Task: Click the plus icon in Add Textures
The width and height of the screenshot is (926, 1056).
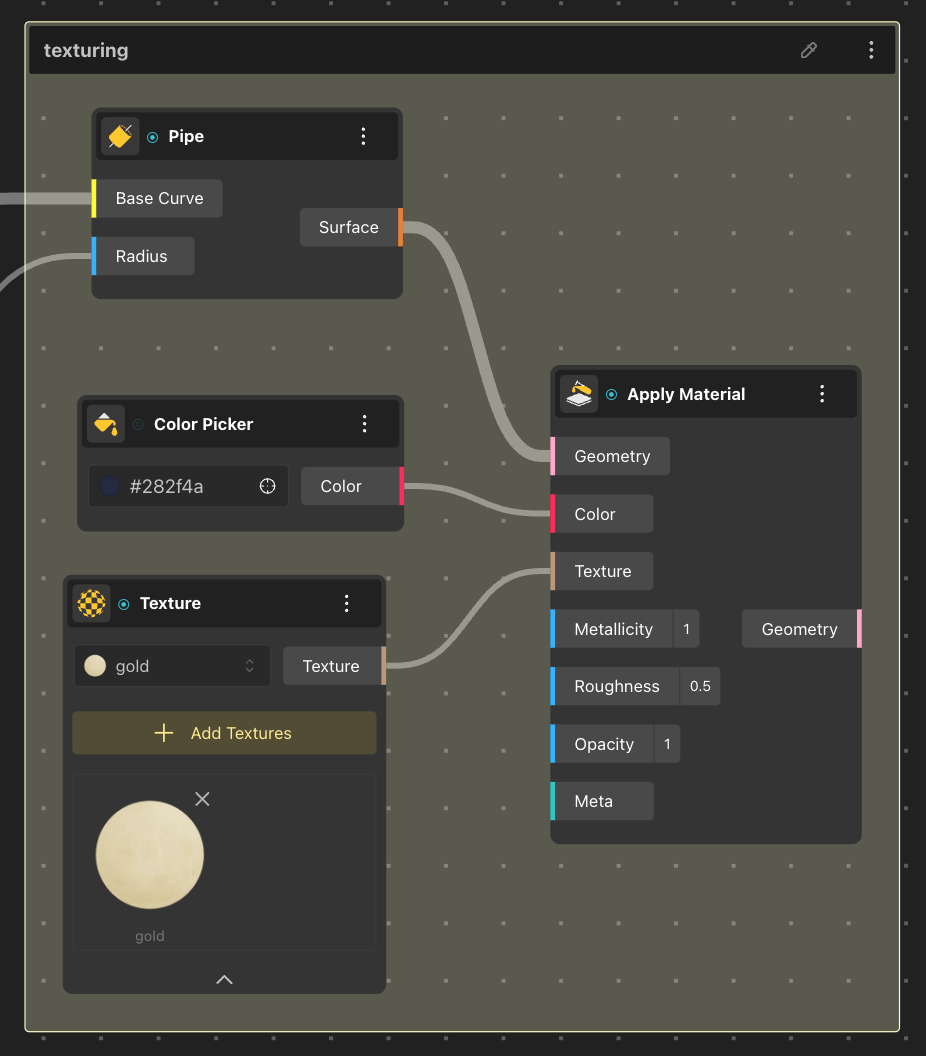Action: coord(164,733)
